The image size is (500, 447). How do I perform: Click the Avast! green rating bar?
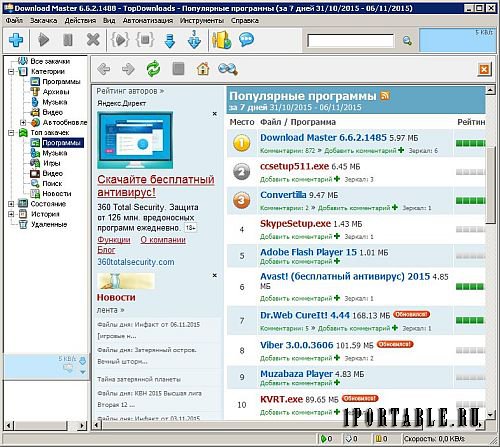[470, 286]
